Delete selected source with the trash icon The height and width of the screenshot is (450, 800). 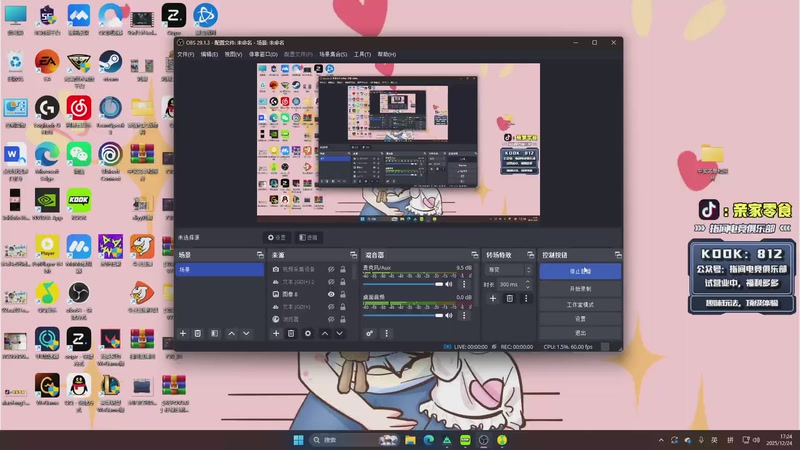tap(291, 333)
